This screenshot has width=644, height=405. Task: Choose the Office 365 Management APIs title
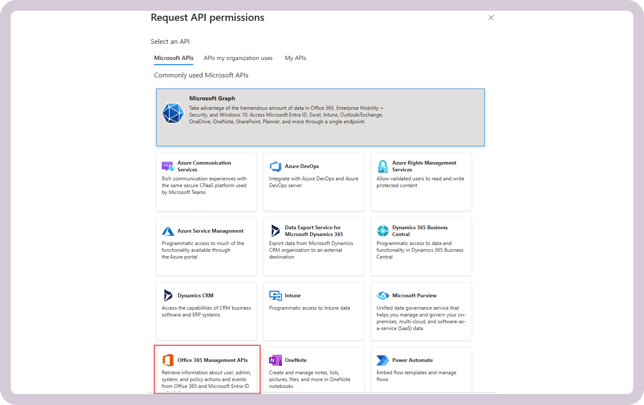coord(212,360)
